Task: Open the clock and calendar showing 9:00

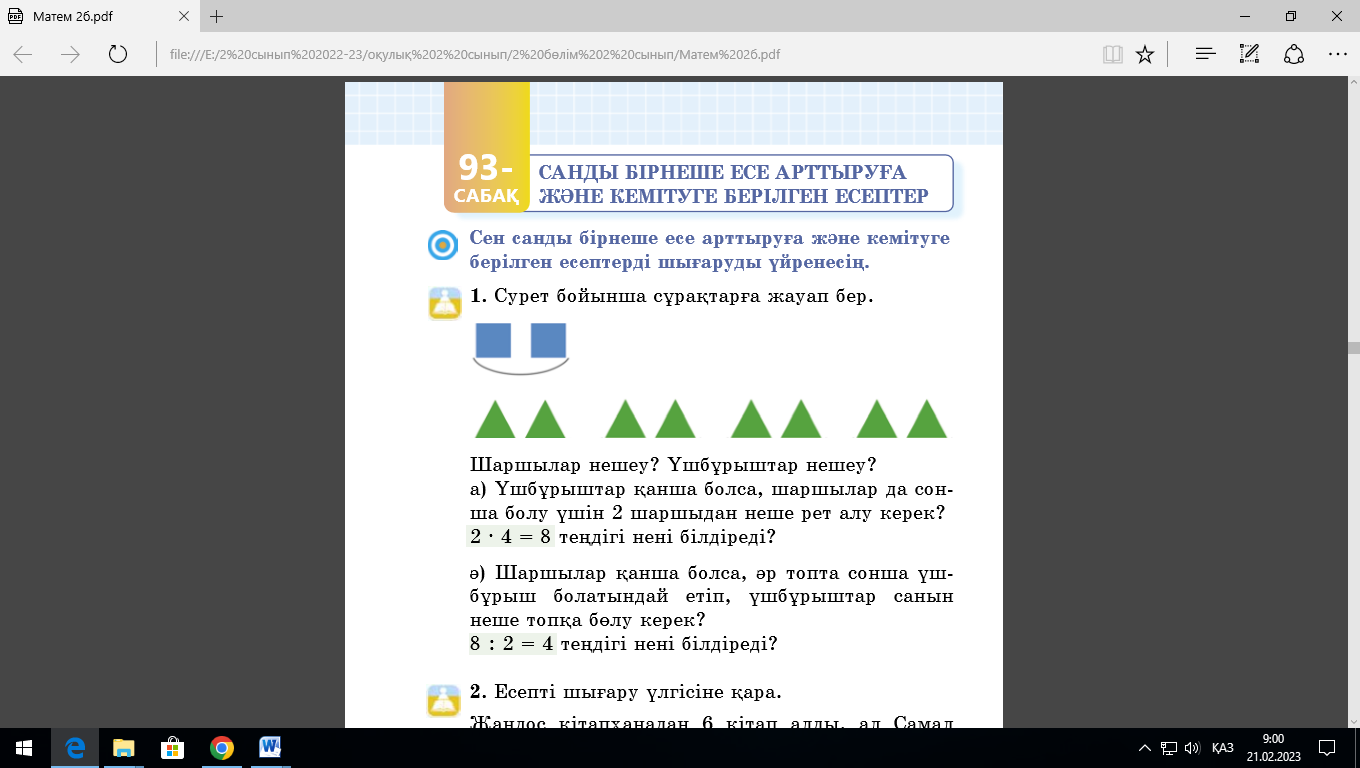Action: click(1273, 748)
